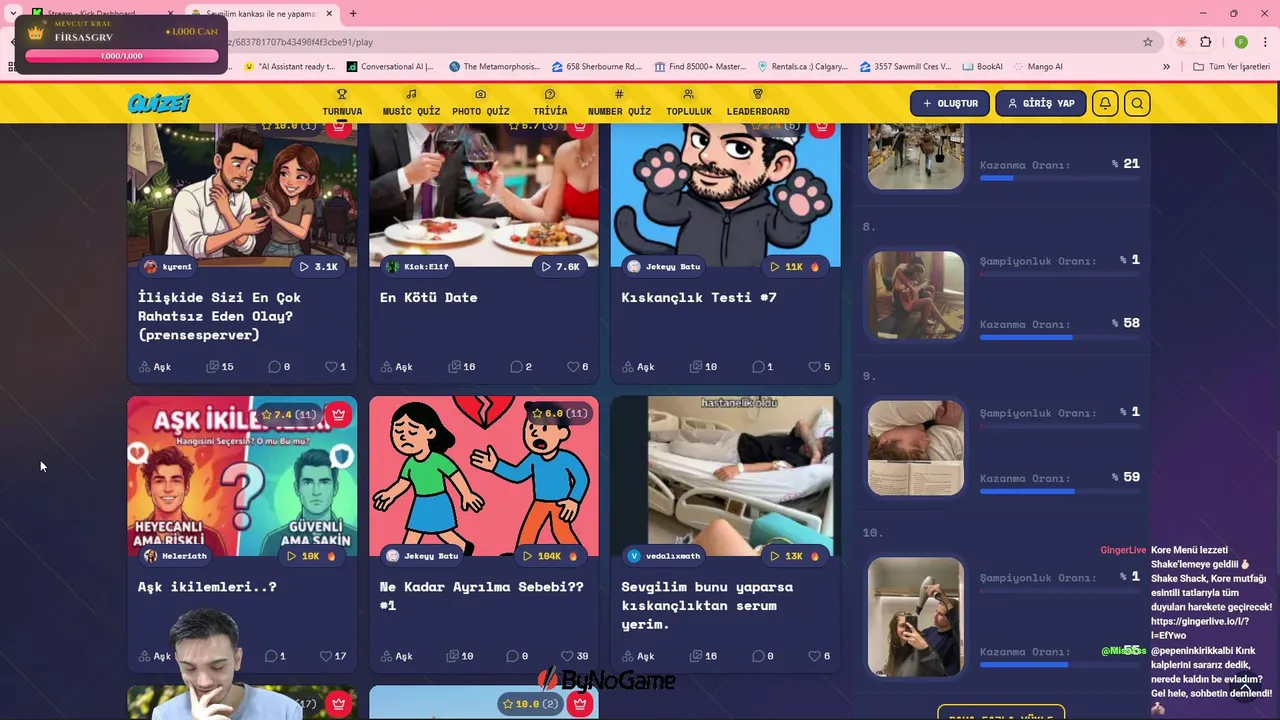Click the rank 10 mirror selfie image
Screen dimensions: 1280x720
tap(916, 617)
